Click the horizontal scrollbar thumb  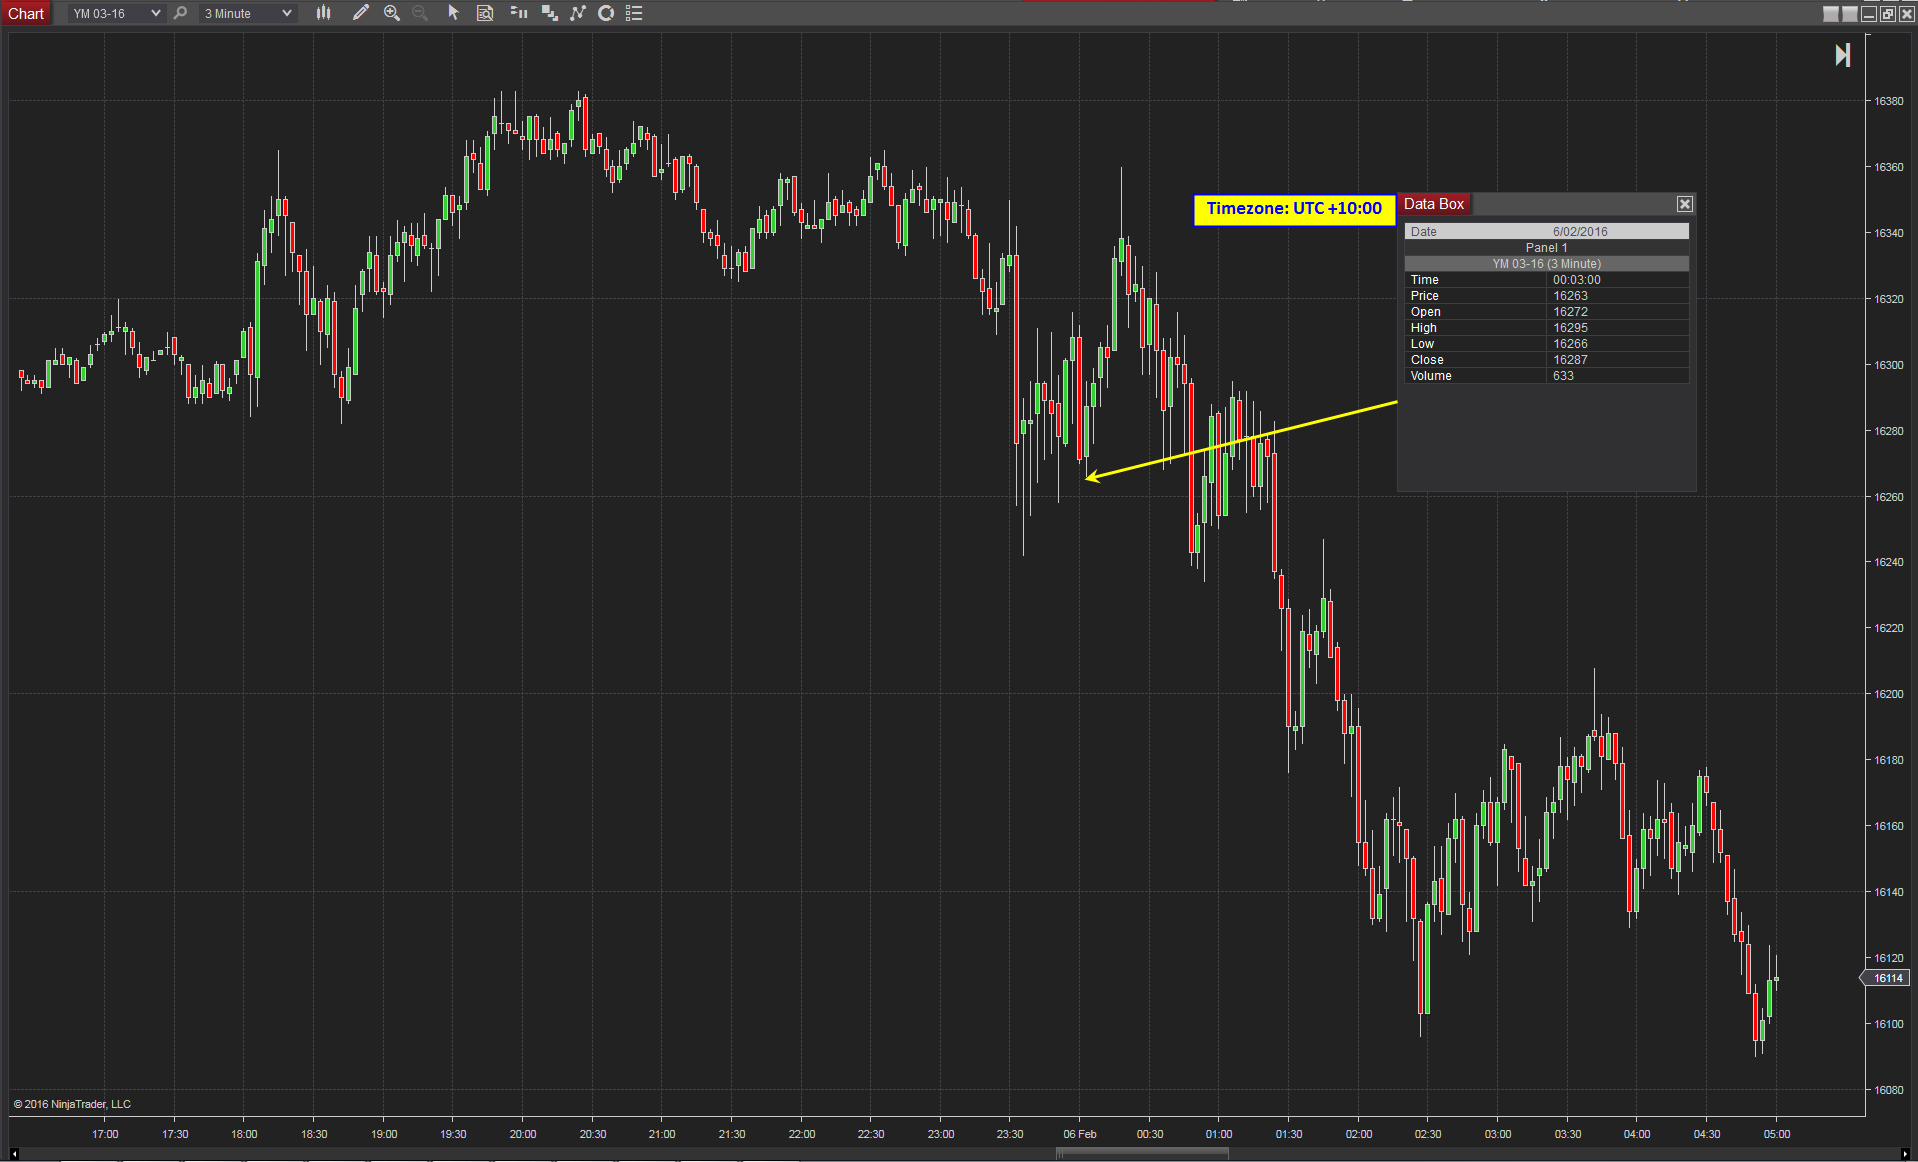pyautogui.click(x=1142, y=1154)
